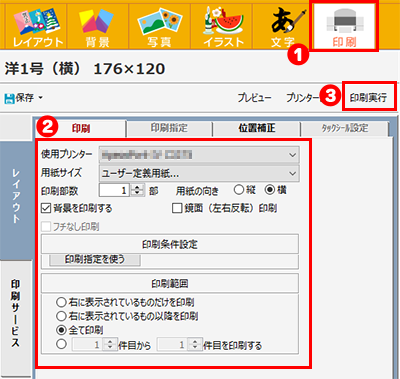This screenshot has width=400, height=379.
Task: Switch to the 印刷 tab
Action: click(81, 128)
